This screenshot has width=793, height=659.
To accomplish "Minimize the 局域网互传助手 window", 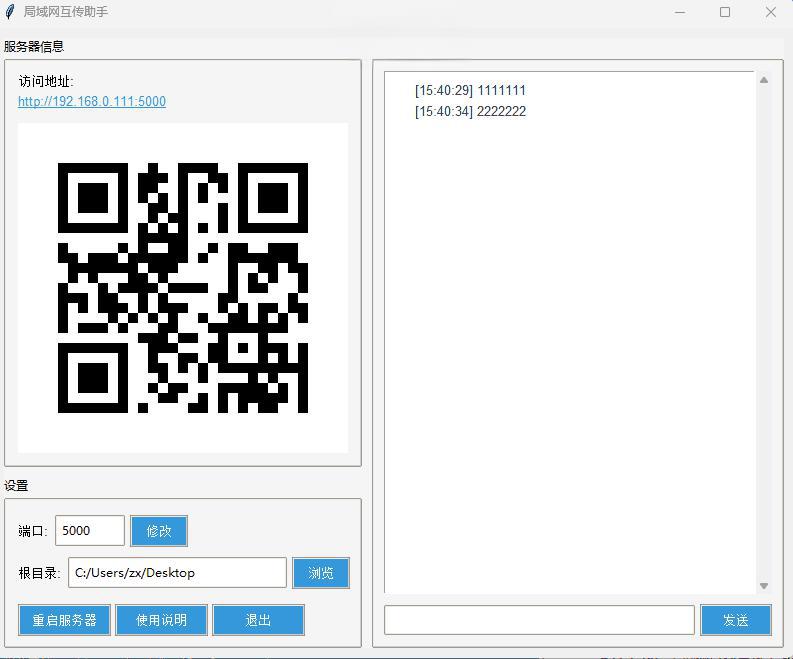I will (680, 12).
